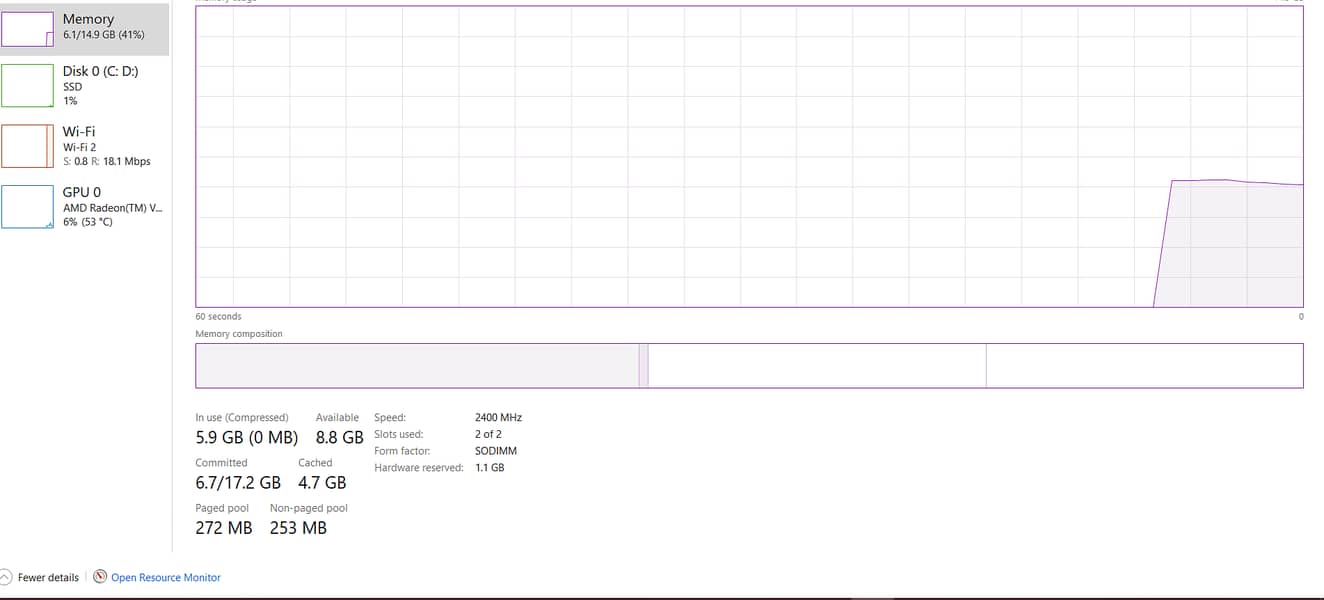Viewport: 1324px width, 600px height.
Task: Select the GPU 0 label in sidebar
Action: point(81,191)
